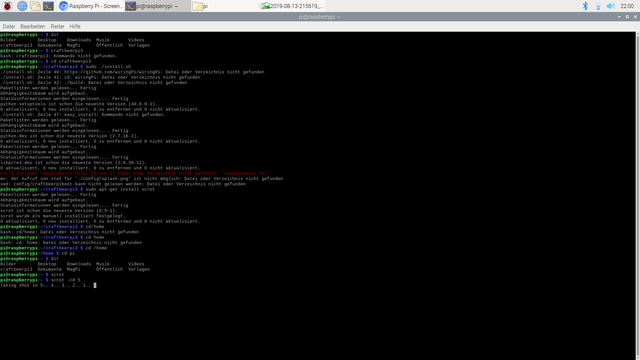
Task: Click 'scrot ist schon die neueste Version' line
Action: click(59, 211)
